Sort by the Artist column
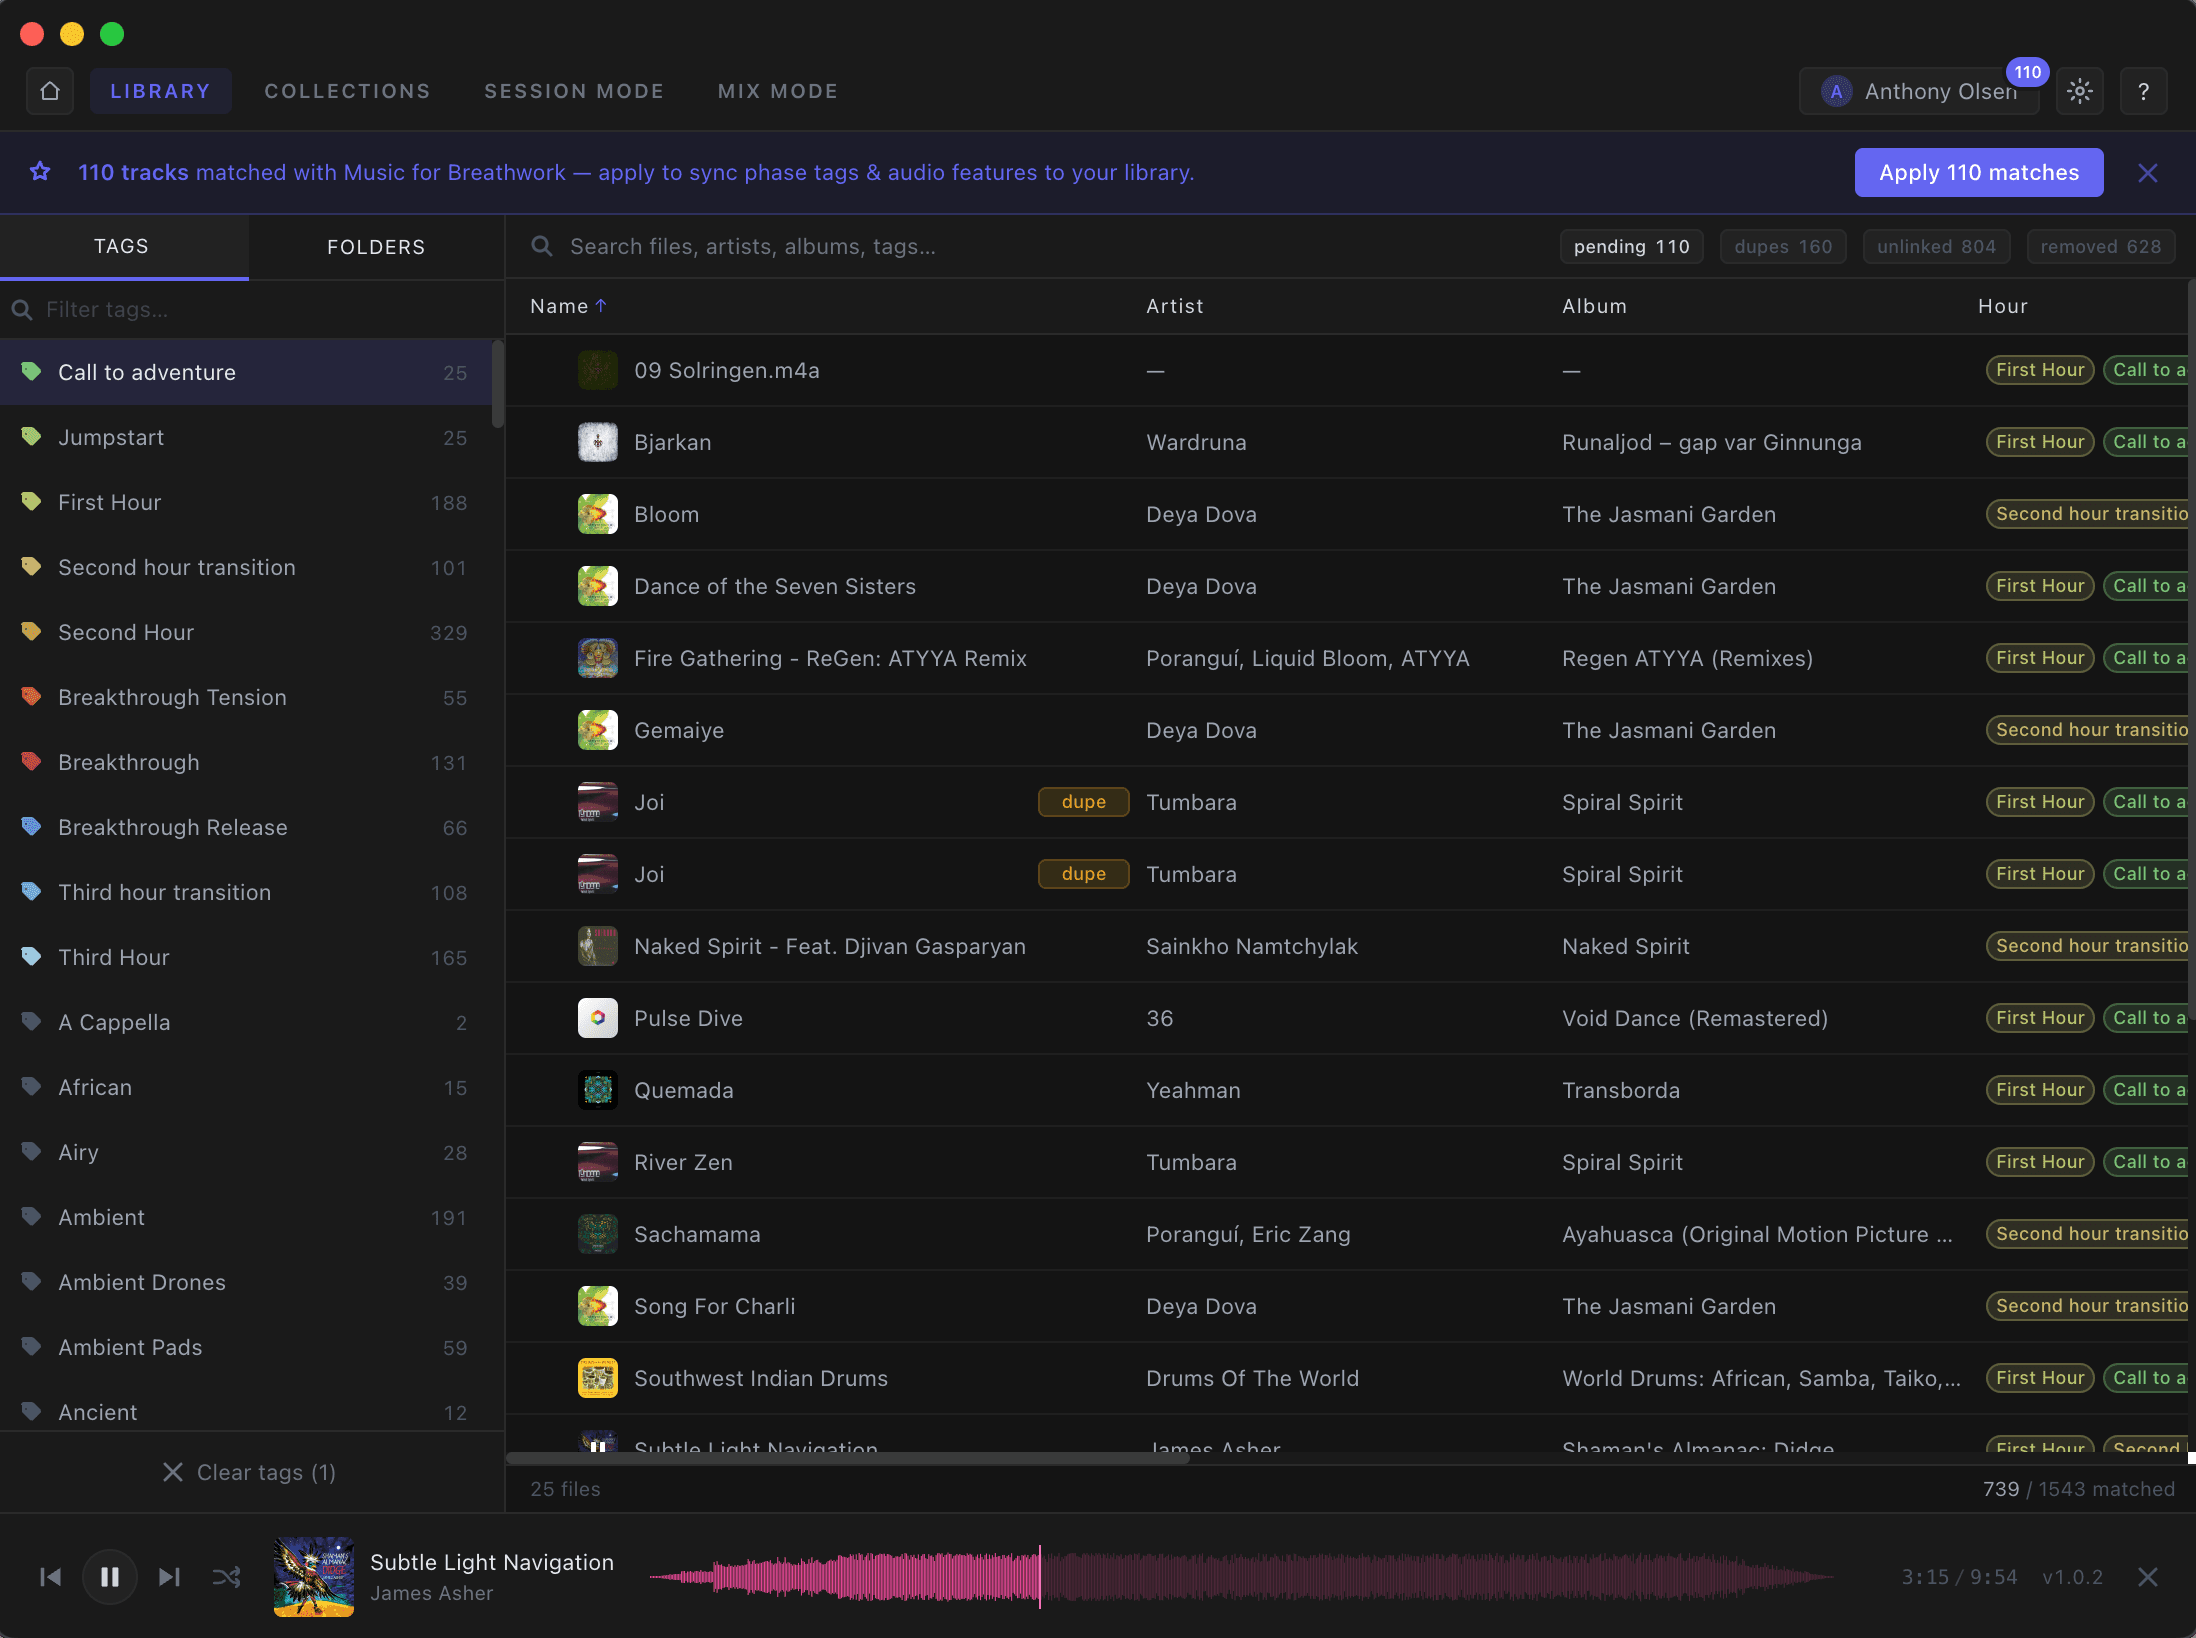 [x=1174, y=306]
